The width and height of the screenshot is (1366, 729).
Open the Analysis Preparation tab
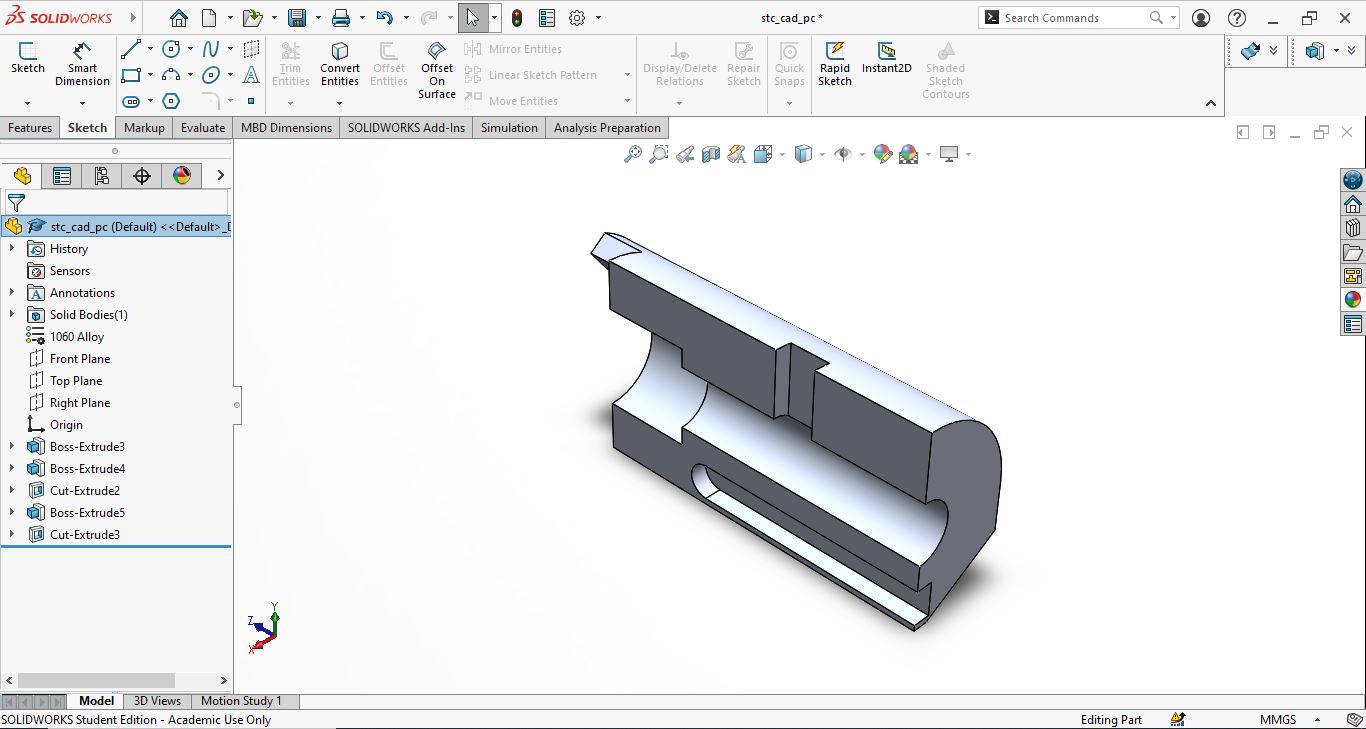[x=607, y=128]
